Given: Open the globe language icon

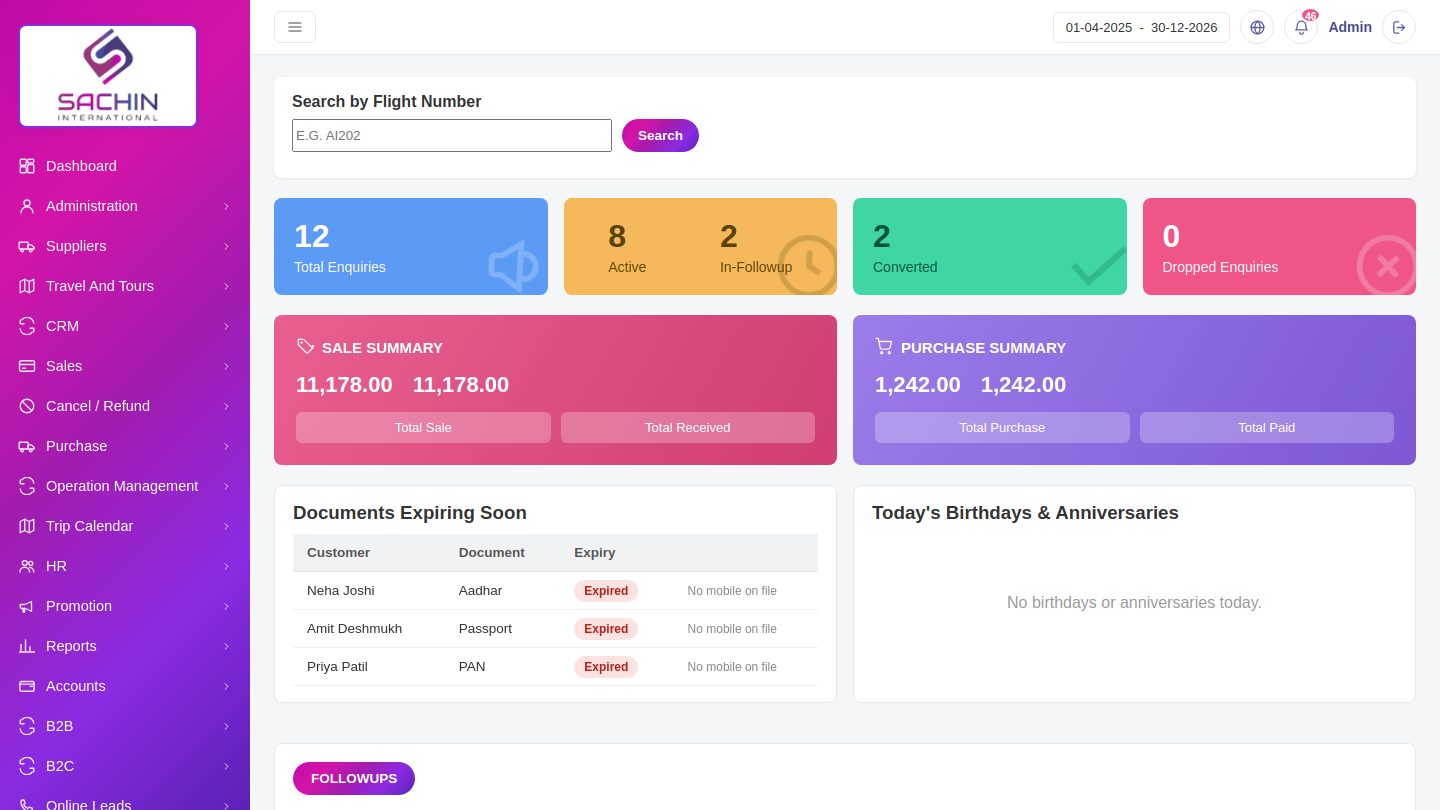Looking at the screenshot, I should click(x=1257, y=27).
